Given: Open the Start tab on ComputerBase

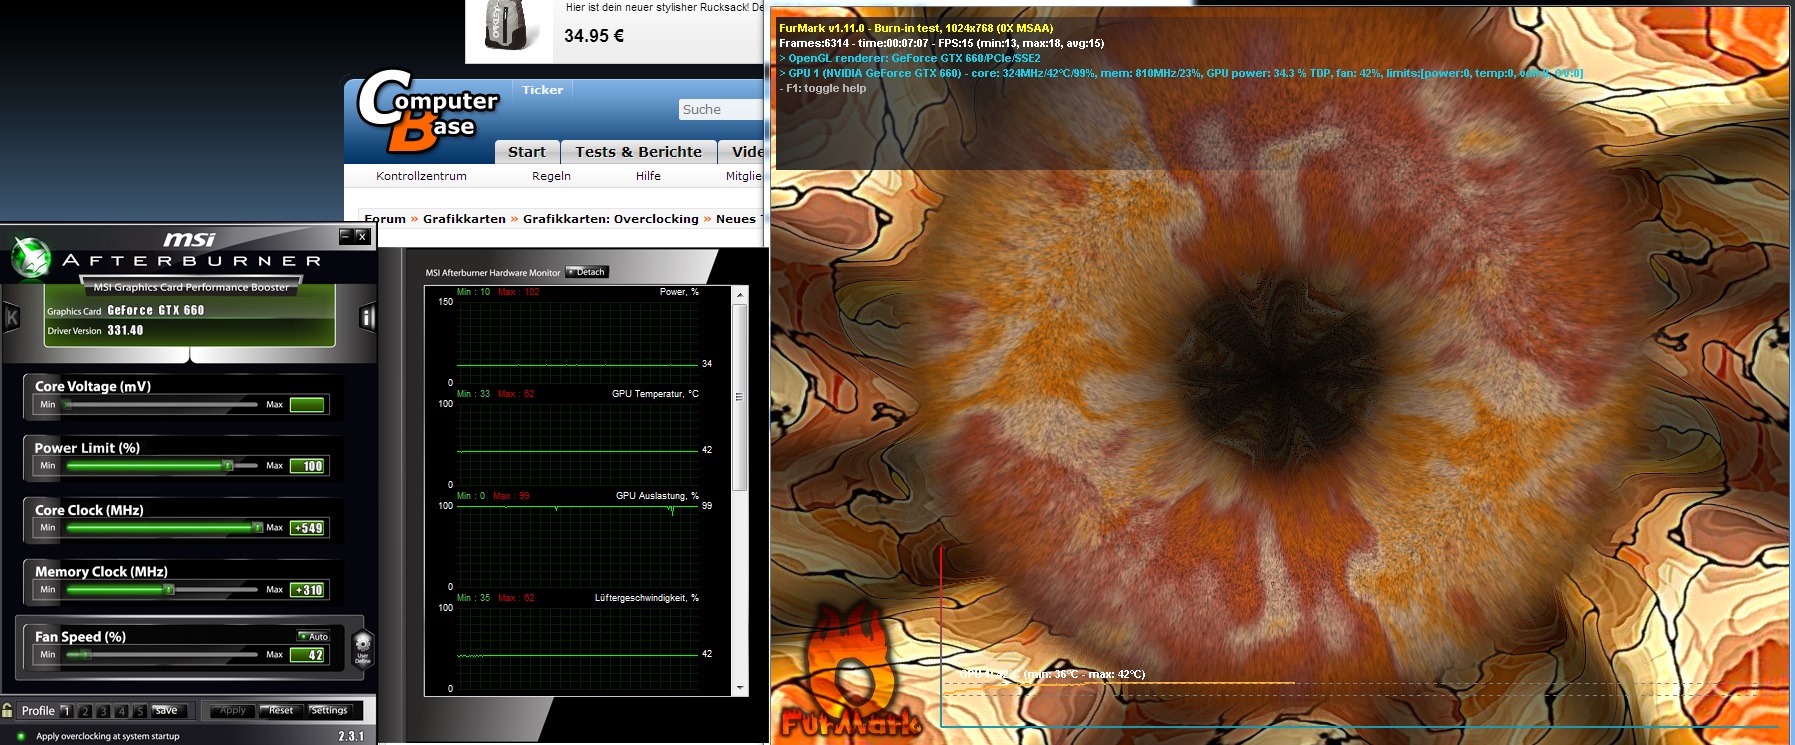Looking at the screenshot, I should pyautogui.click(x=527, y=152).
